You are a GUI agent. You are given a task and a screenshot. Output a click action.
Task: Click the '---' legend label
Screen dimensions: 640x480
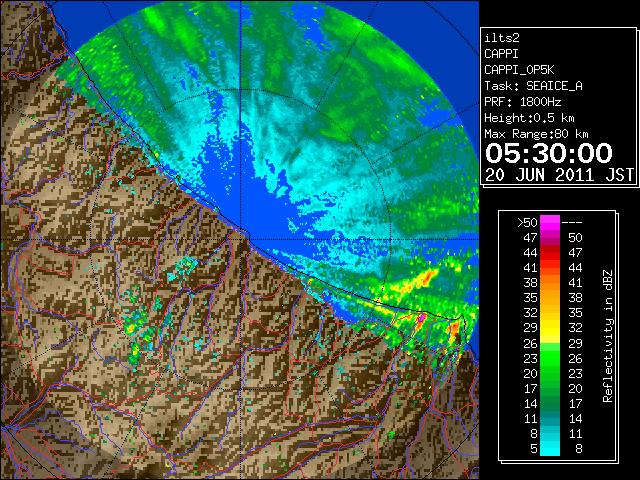click(572, 223)
